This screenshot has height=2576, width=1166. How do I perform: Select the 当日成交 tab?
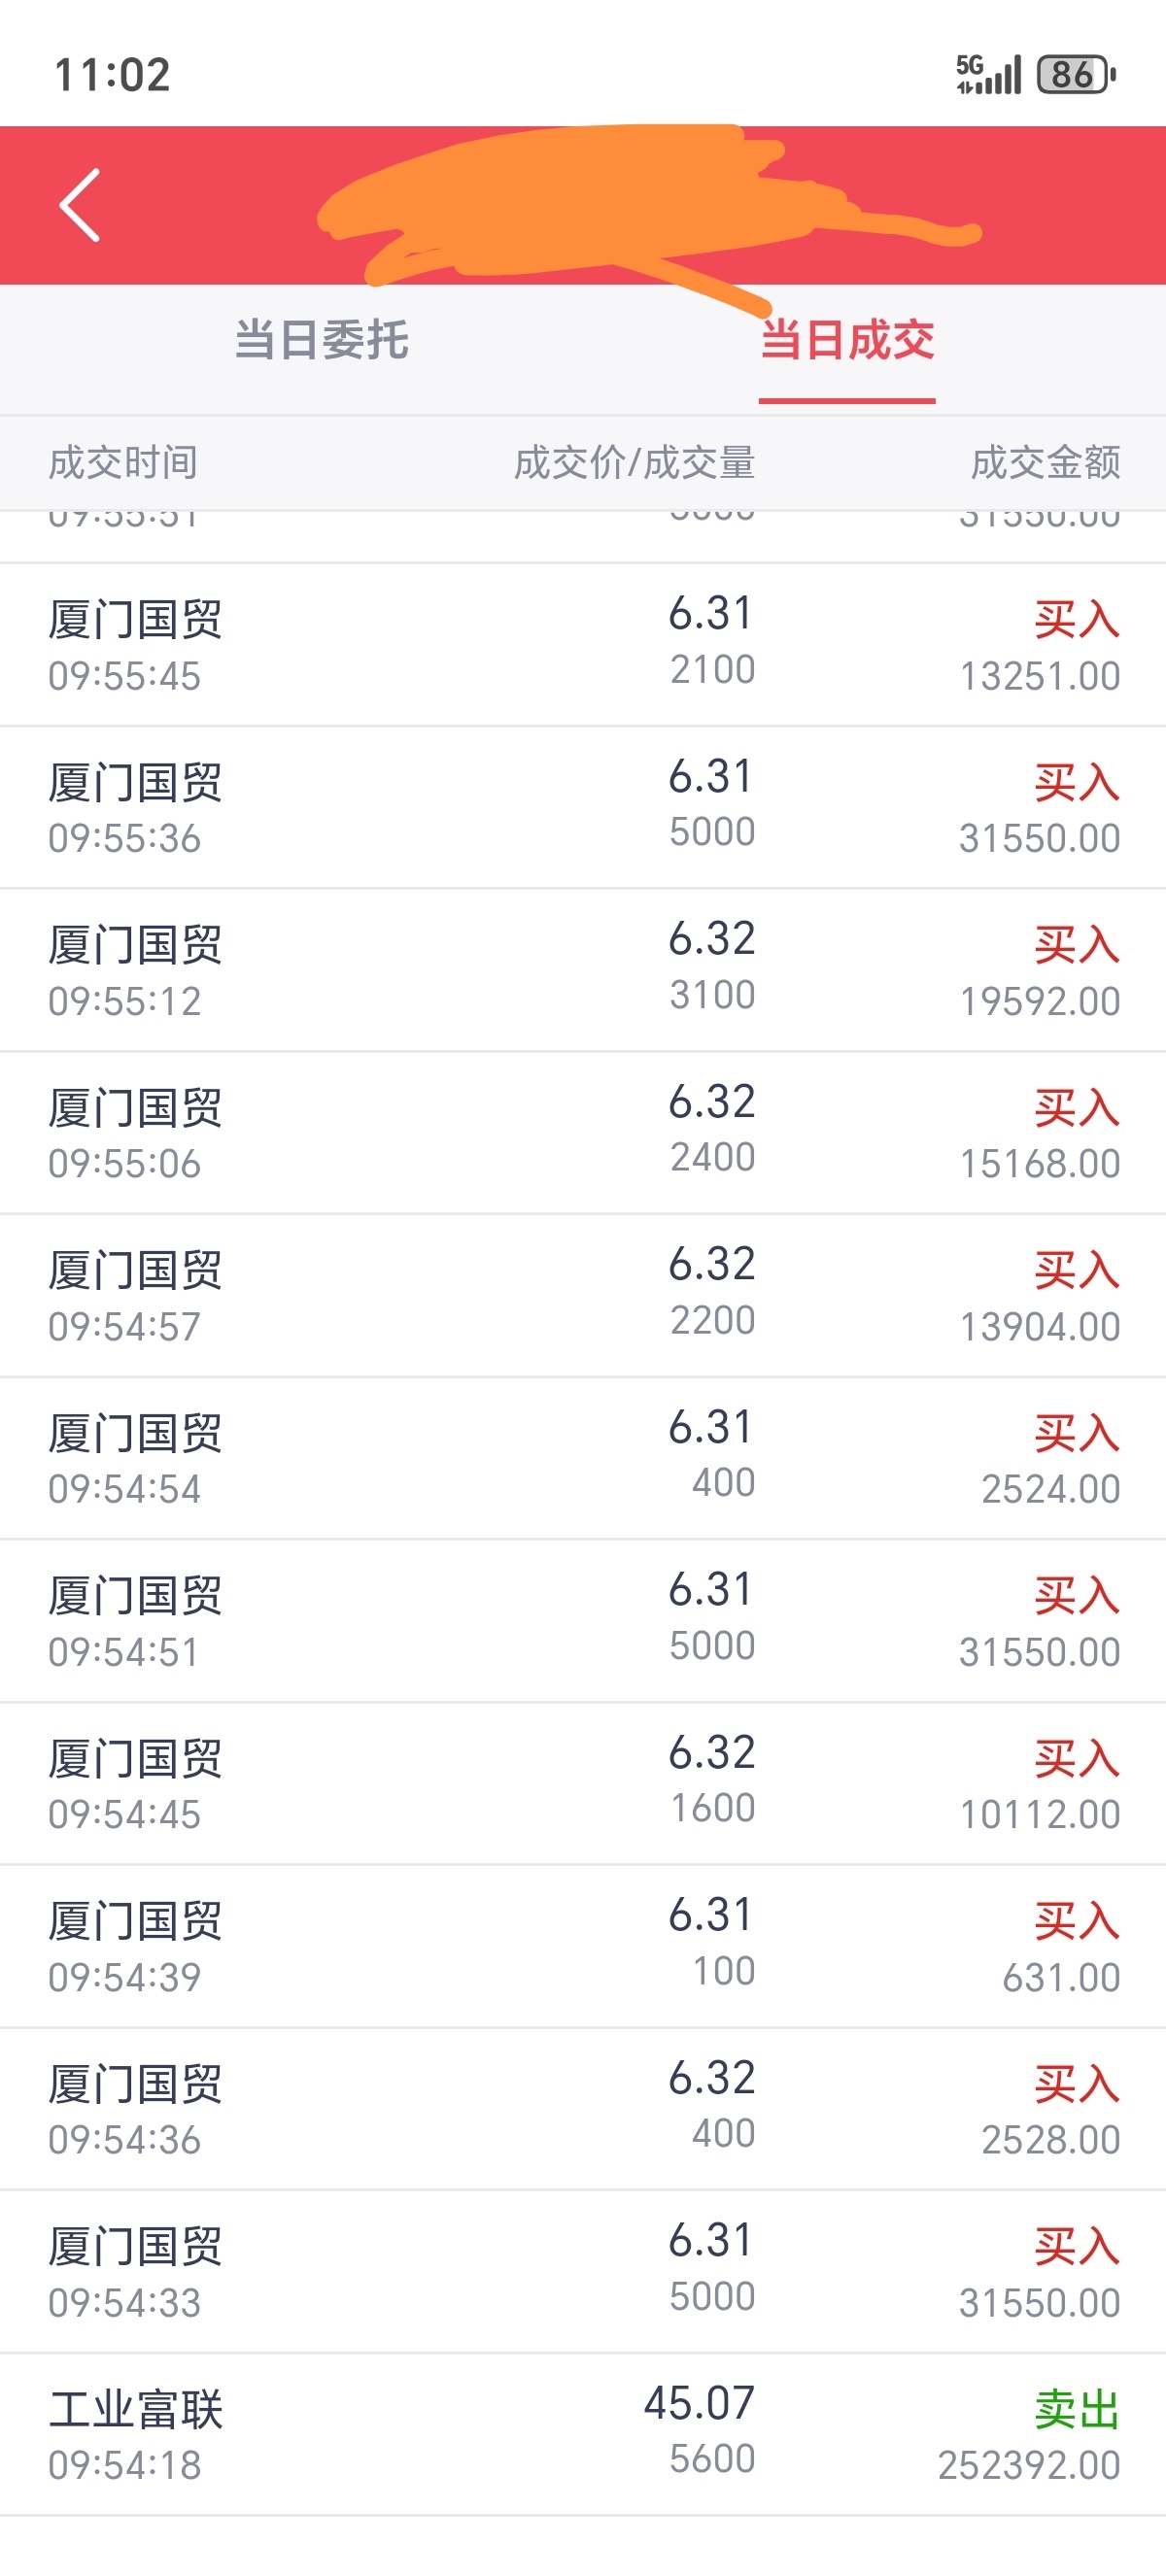(x=847, y=340)
